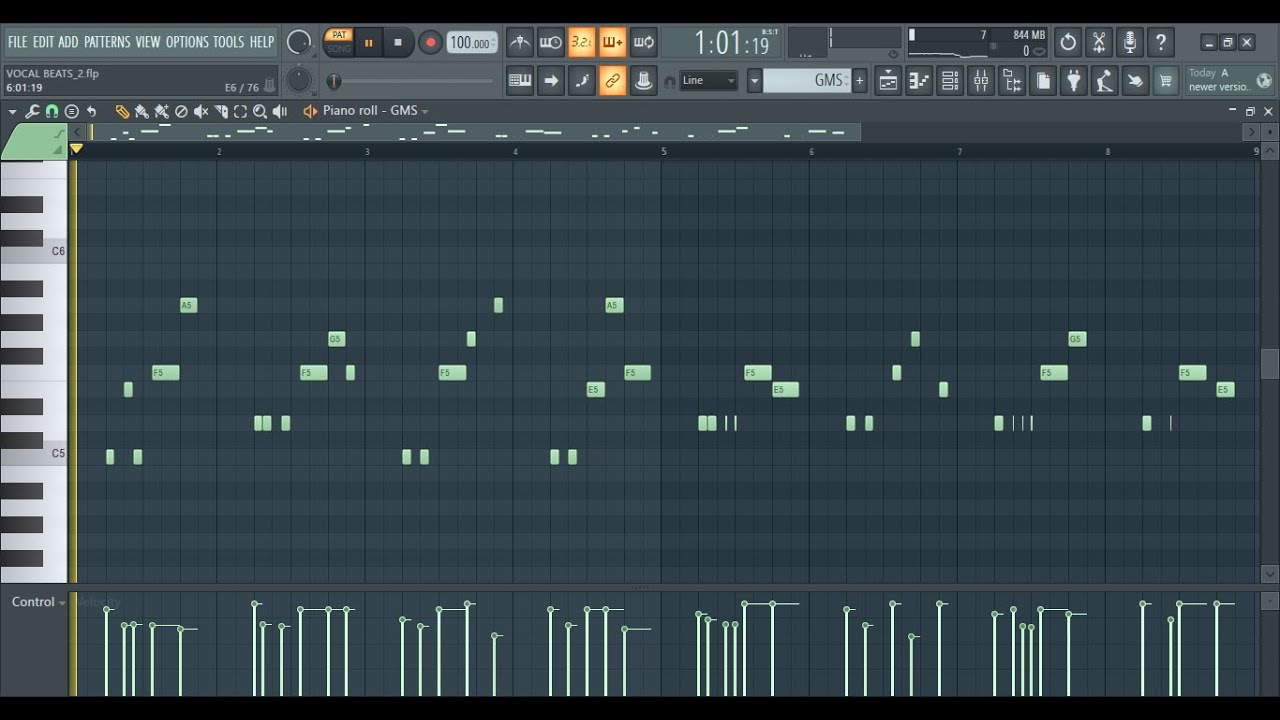Click the microphone one-click recording icon

tap(1130, 42)
